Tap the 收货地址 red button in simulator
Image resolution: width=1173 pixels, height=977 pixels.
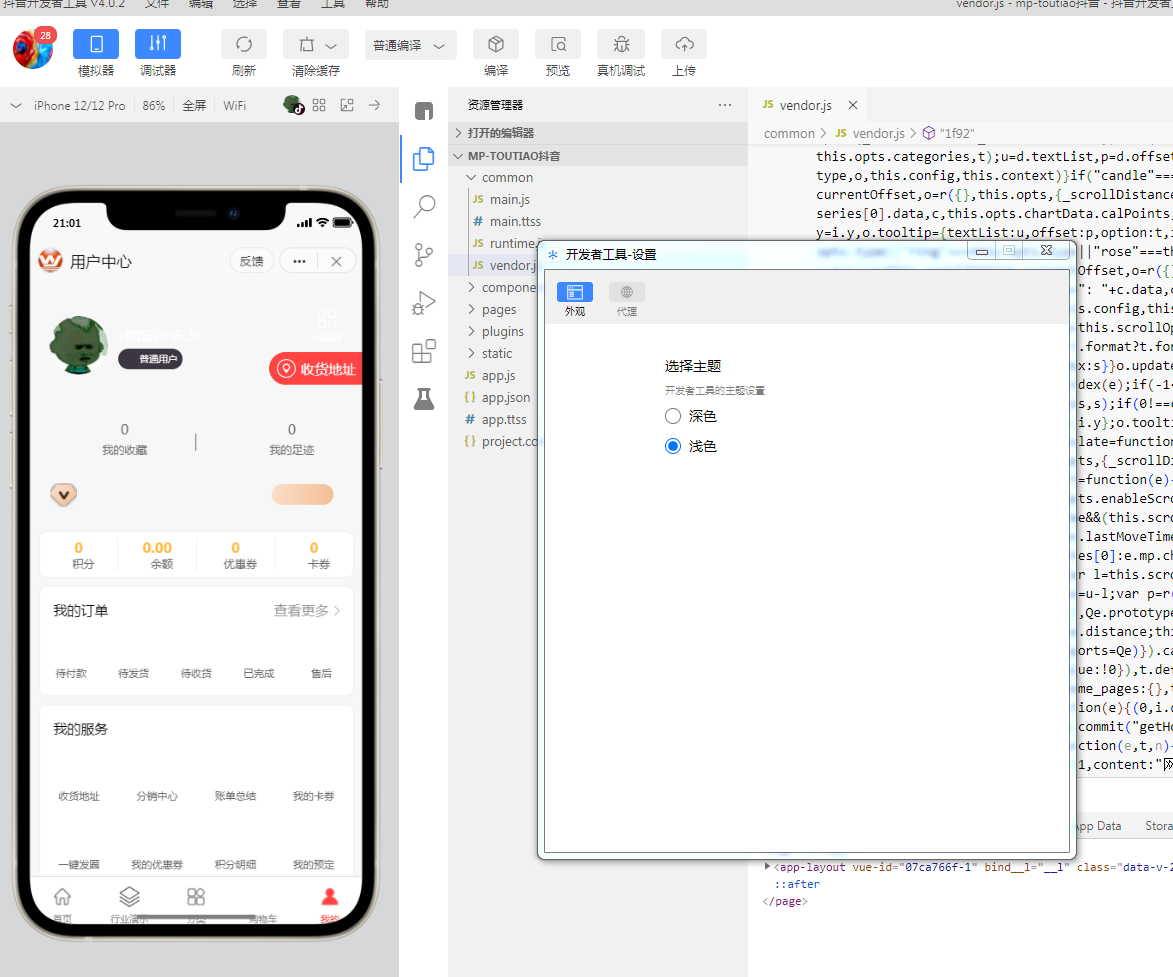point(316,369)
